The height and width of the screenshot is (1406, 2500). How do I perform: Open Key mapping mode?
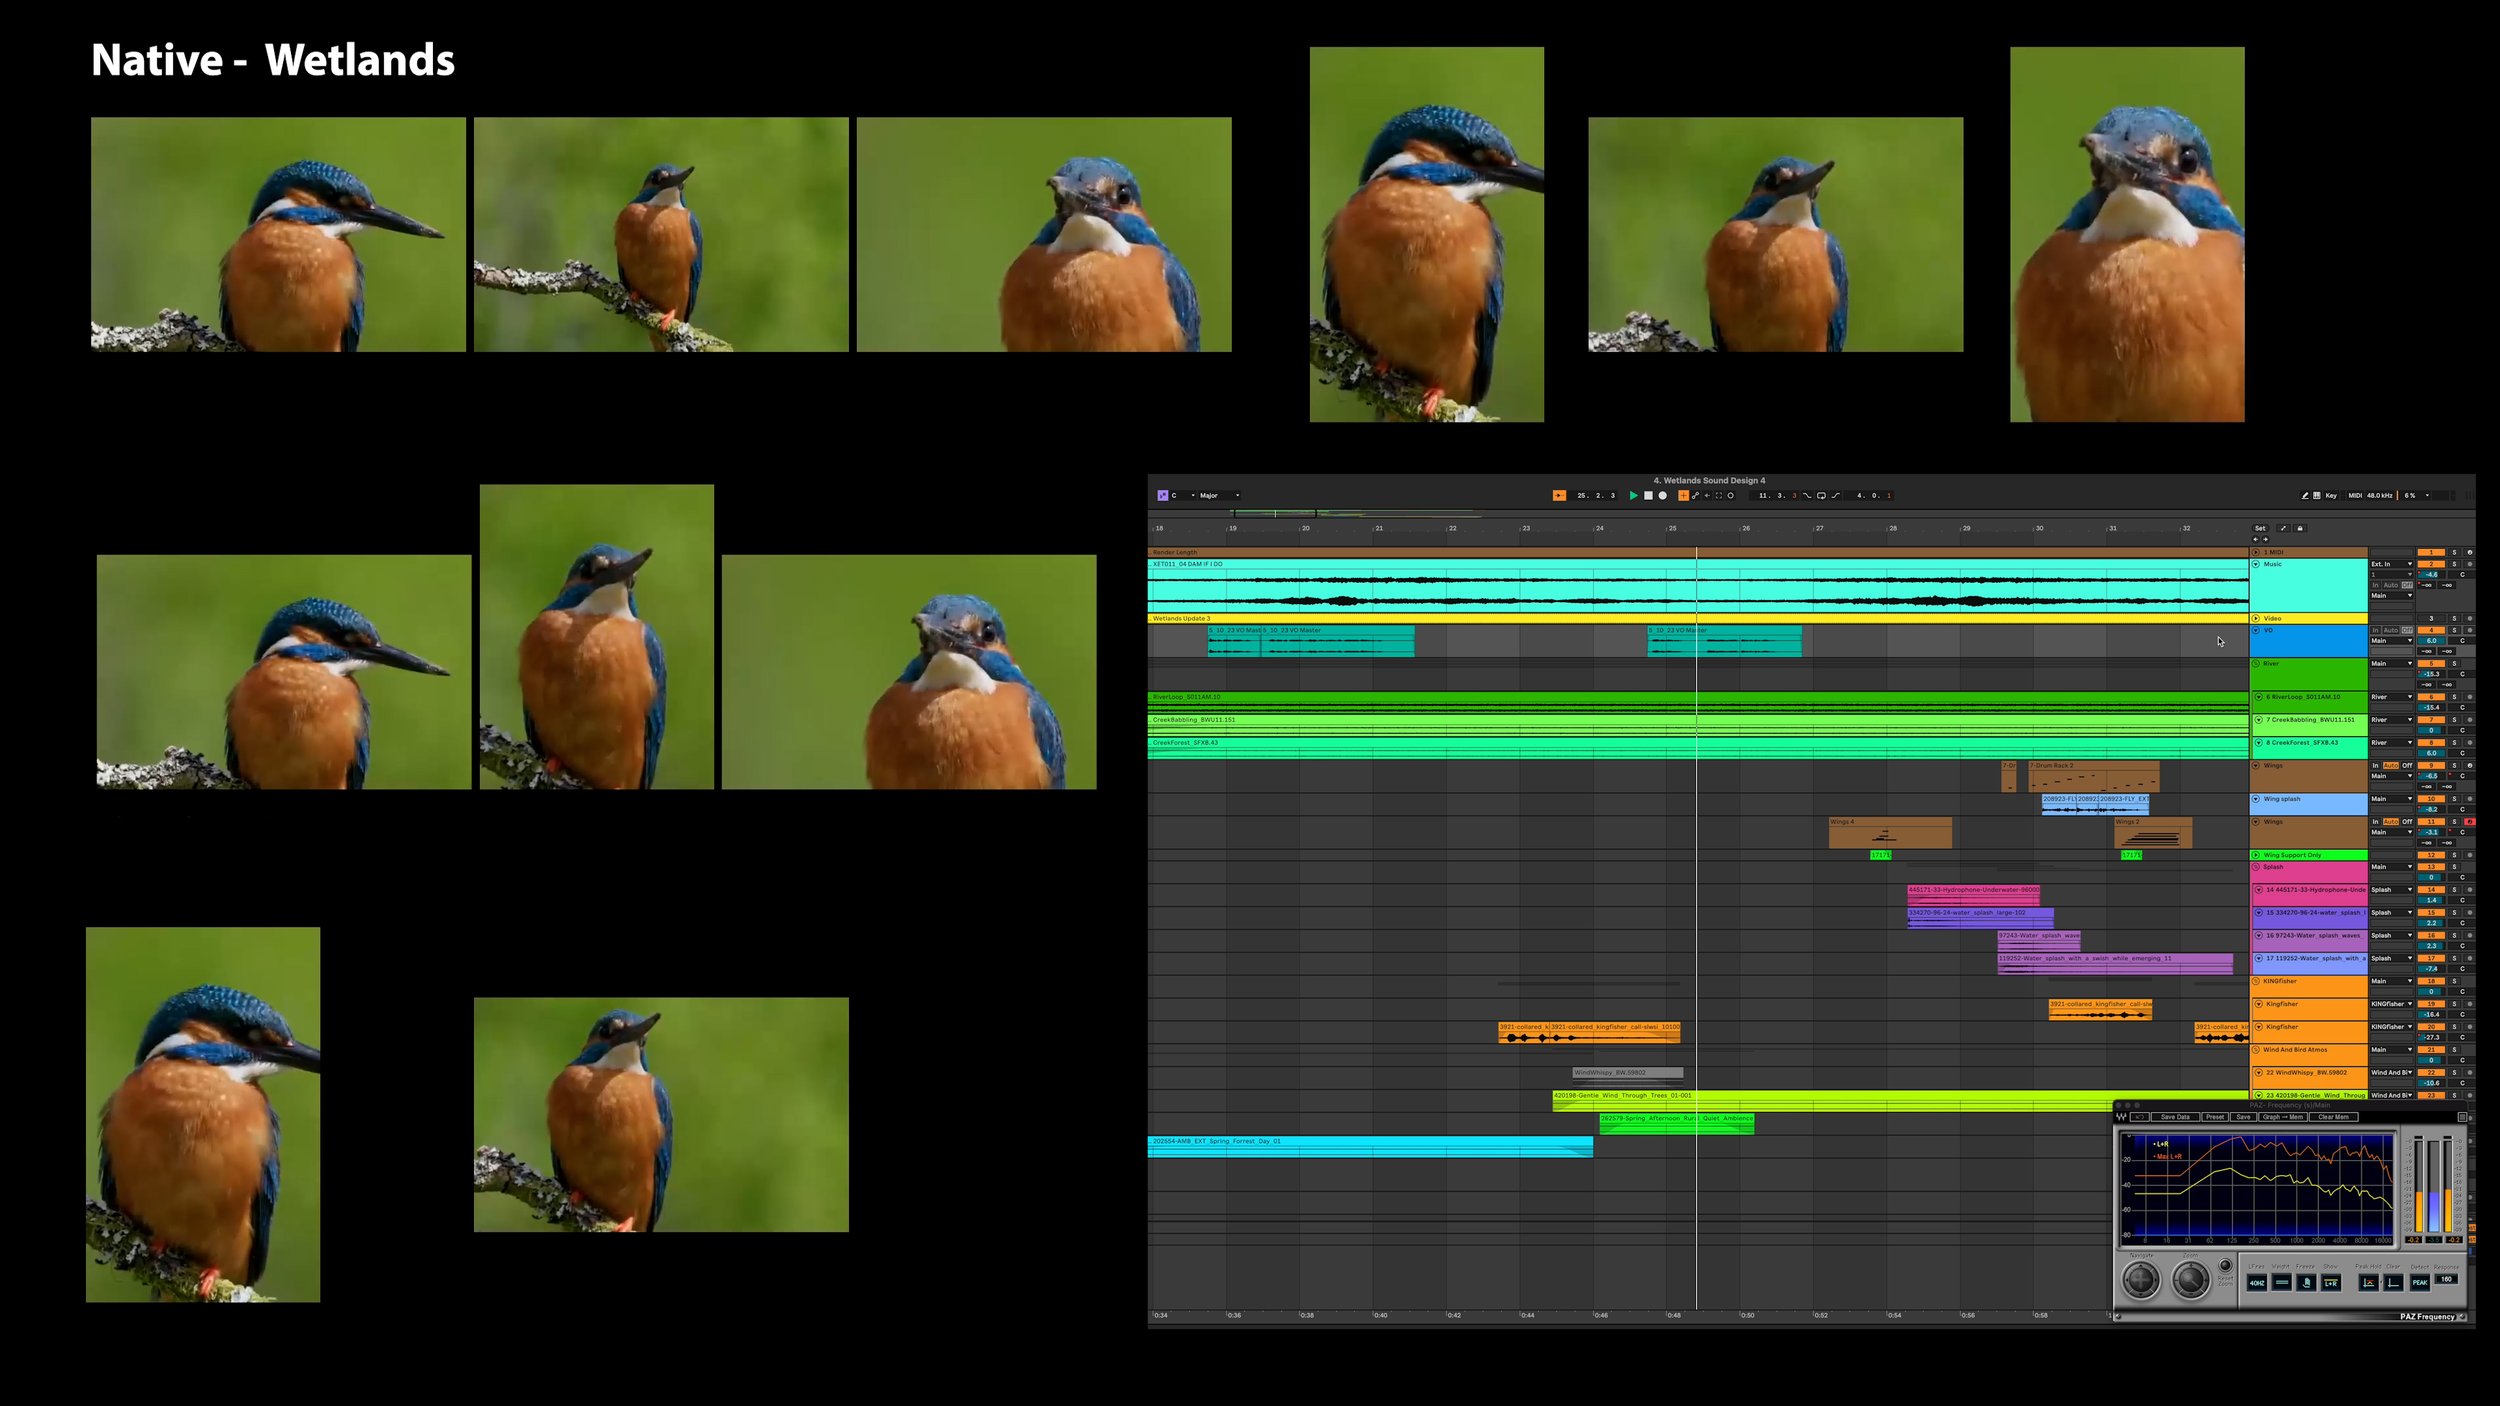click(2331, 495)
